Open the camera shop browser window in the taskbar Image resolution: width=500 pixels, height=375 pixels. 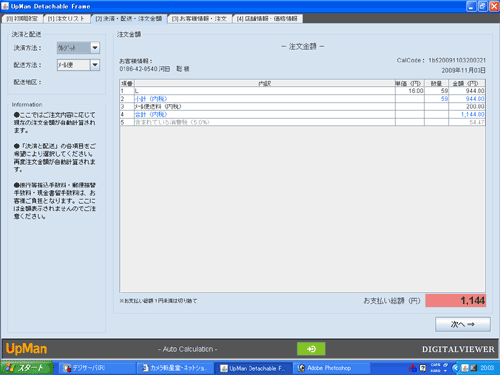coord(175,368)
